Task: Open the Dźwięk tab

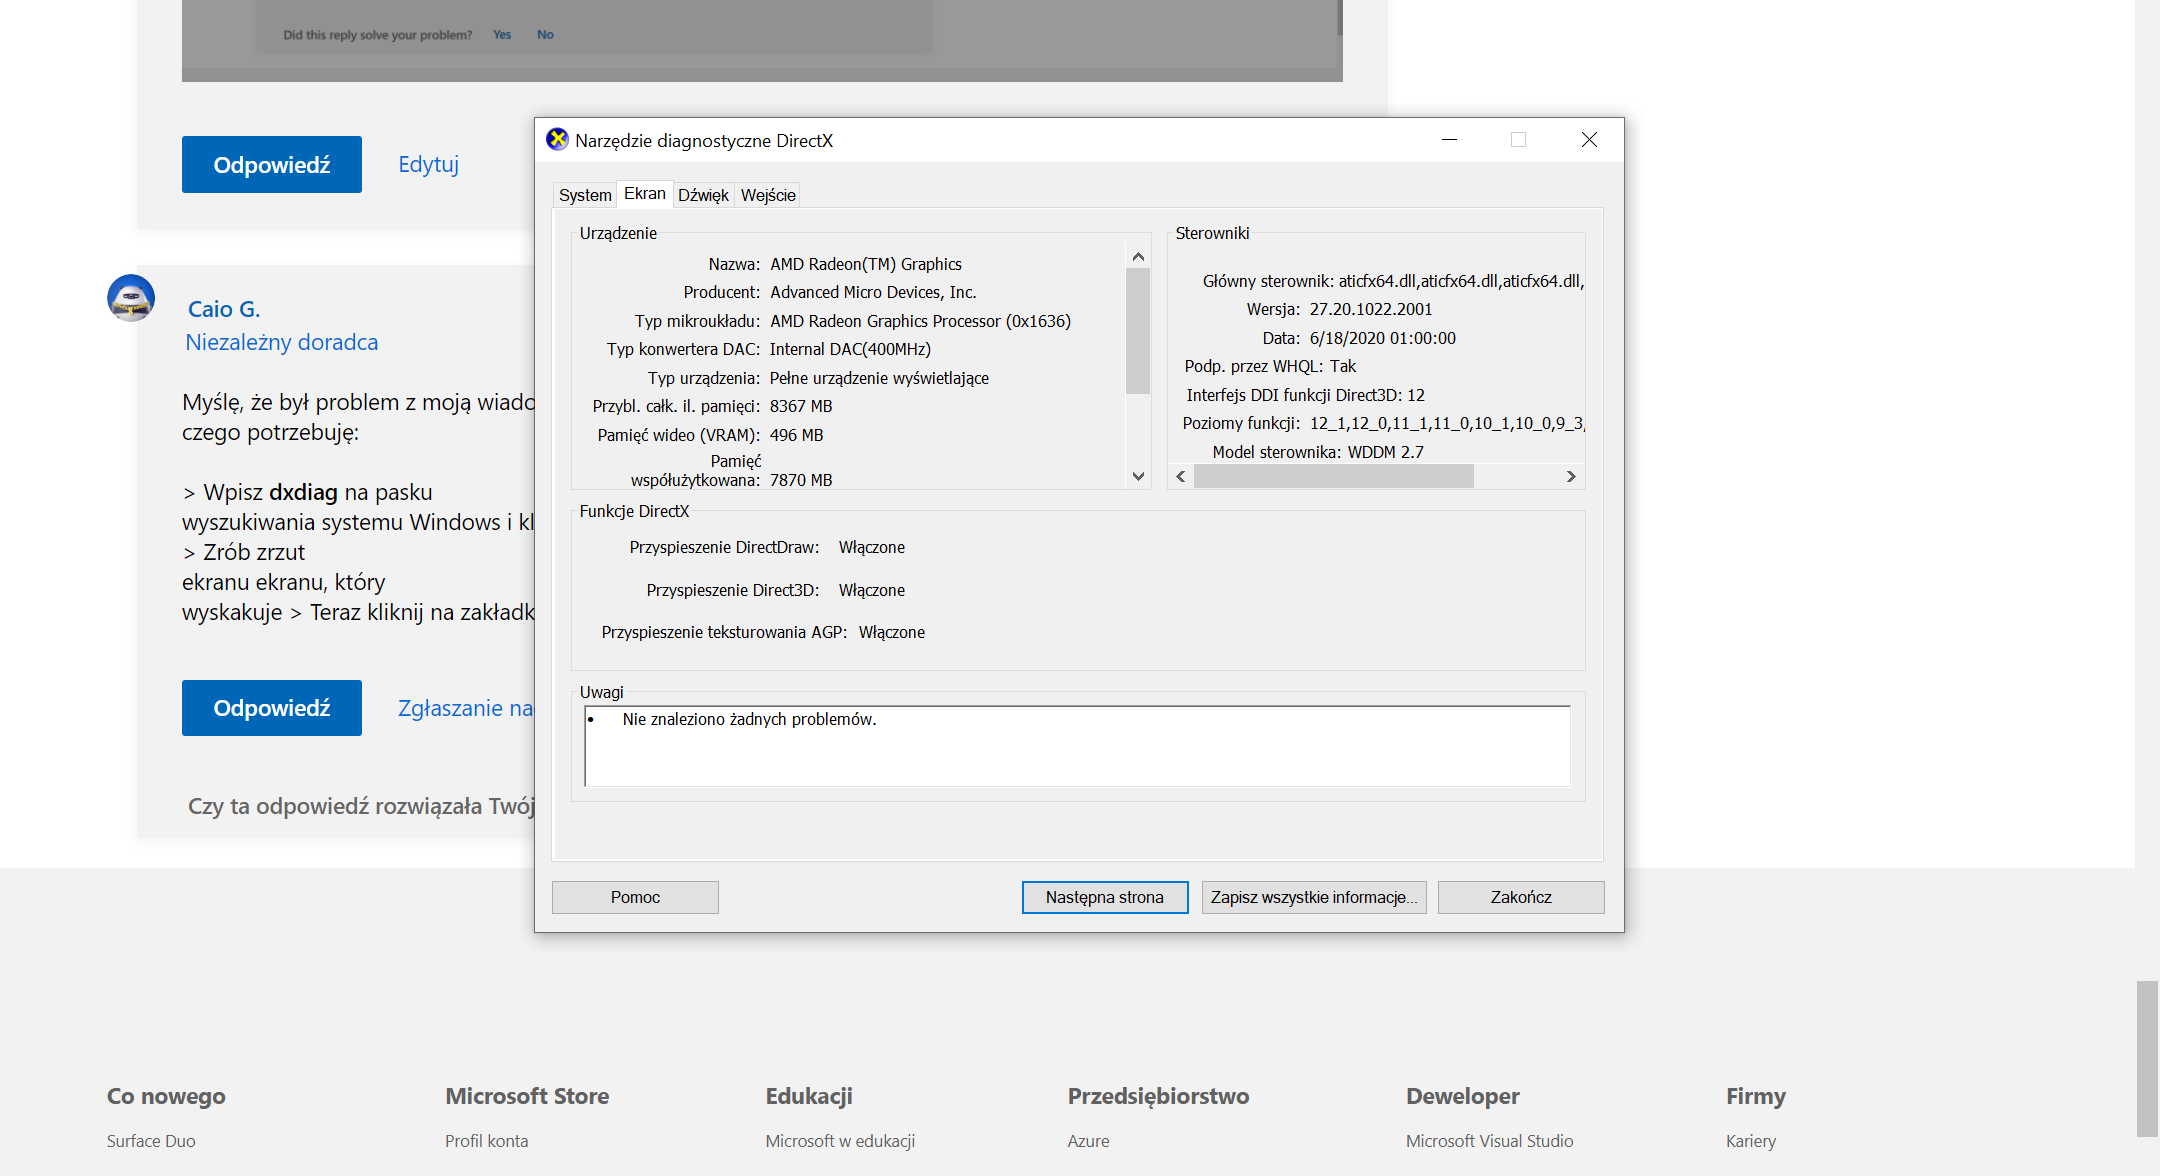Action: (703, 195)
